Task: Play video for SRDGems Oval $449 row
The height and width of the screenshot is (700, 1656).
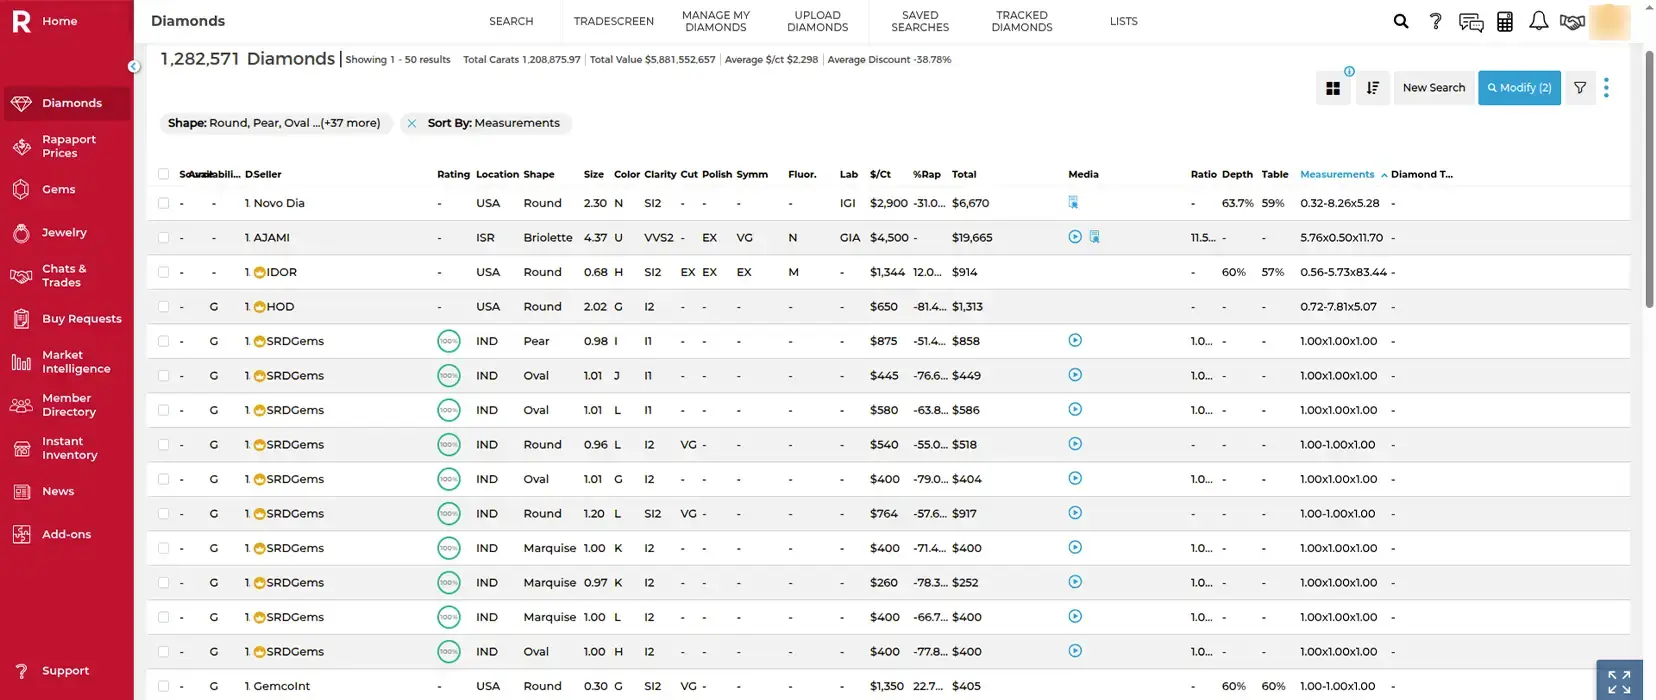Action: click(1075, 375)
